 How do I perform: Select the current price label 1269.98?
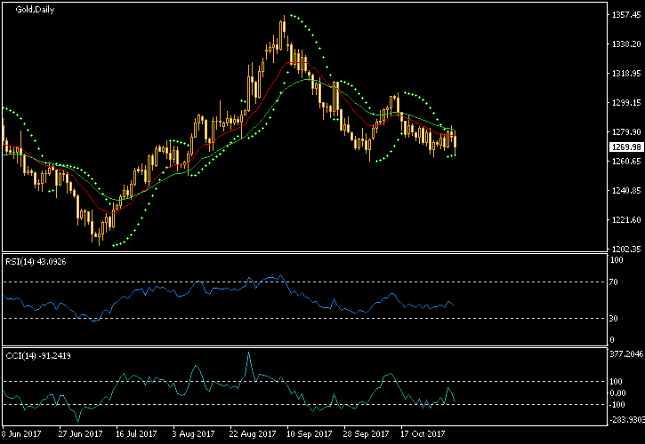tap(627, 147)
